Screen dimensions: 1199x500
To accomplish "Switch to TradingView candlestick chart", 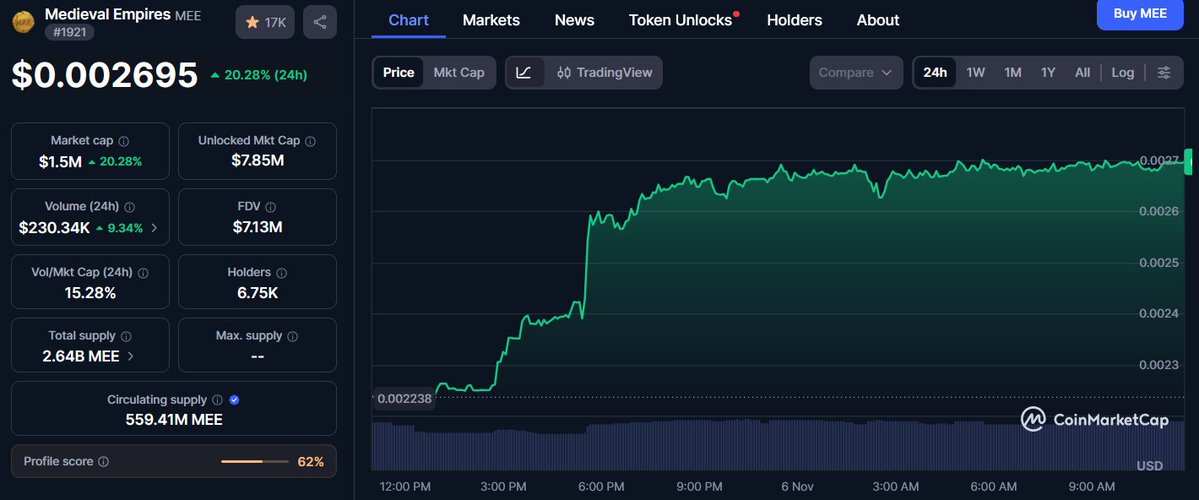I will (604, 72).
